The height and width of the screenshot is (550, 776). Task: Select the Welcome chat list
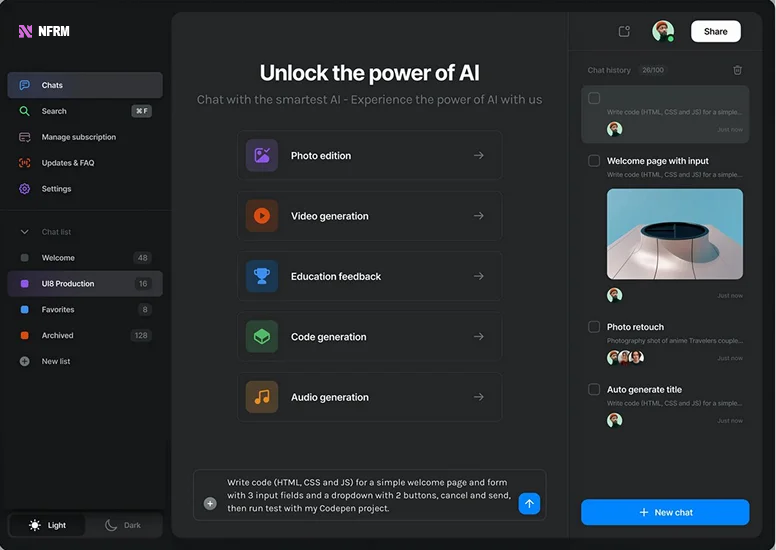pyautogui.click(x=85, y=258)
